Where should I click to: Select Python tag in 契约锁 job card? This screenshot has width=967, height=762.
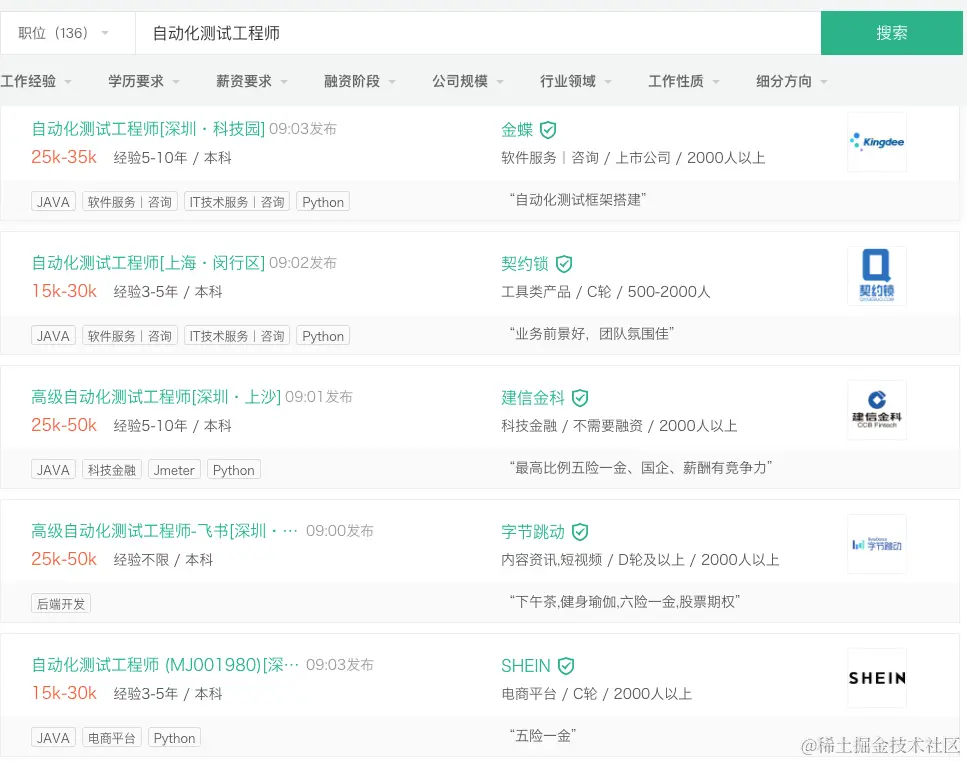(x=323, y=335)
